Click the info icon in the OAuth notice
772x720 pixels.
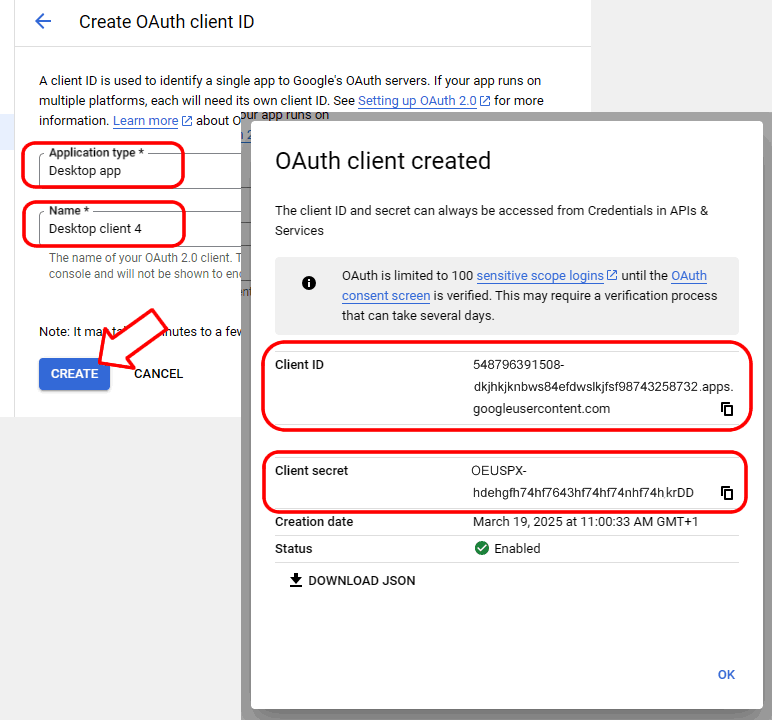point(309,283)
